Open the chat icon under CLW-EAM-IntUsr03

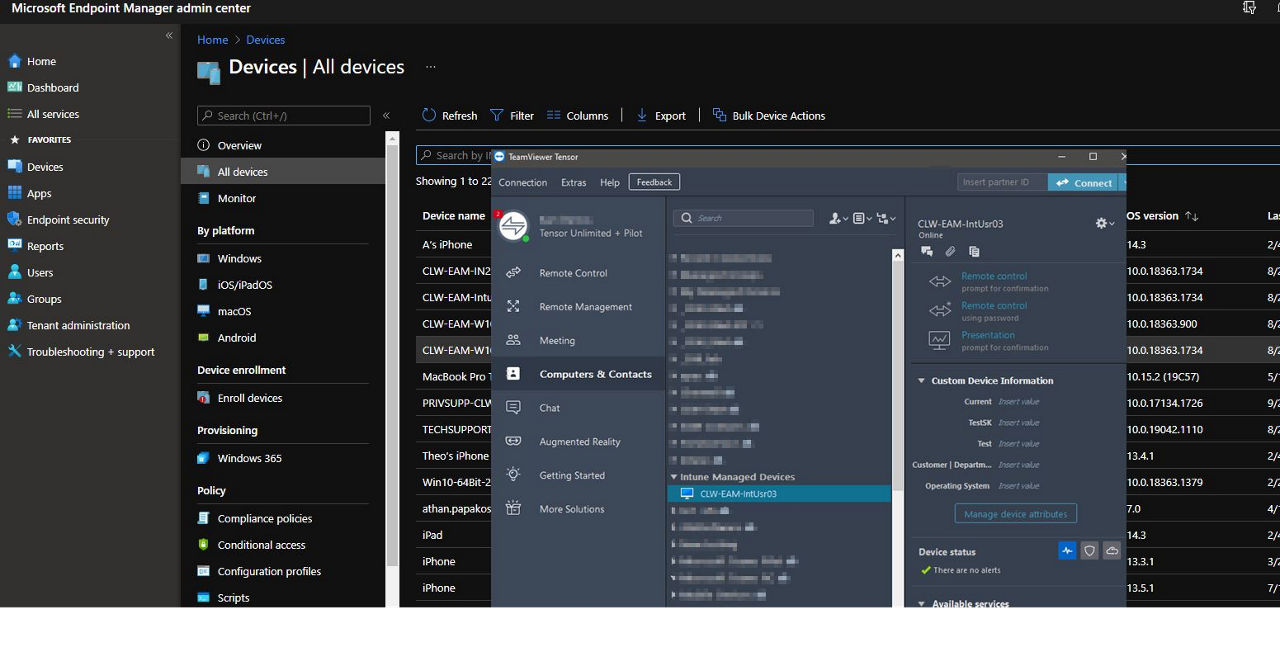tap(927, 251)
